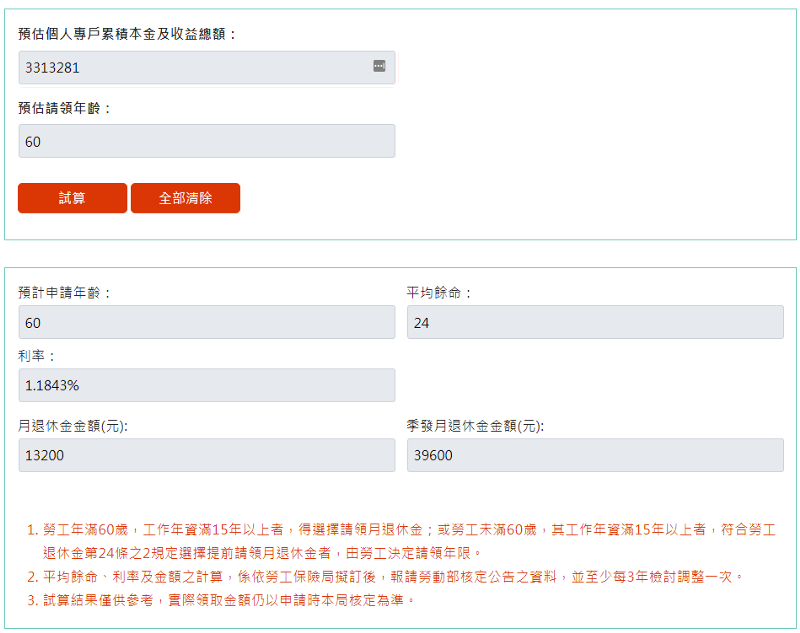Click the label 預計申請年齡
The image size is (800, 633).
[x=64, y=293]
